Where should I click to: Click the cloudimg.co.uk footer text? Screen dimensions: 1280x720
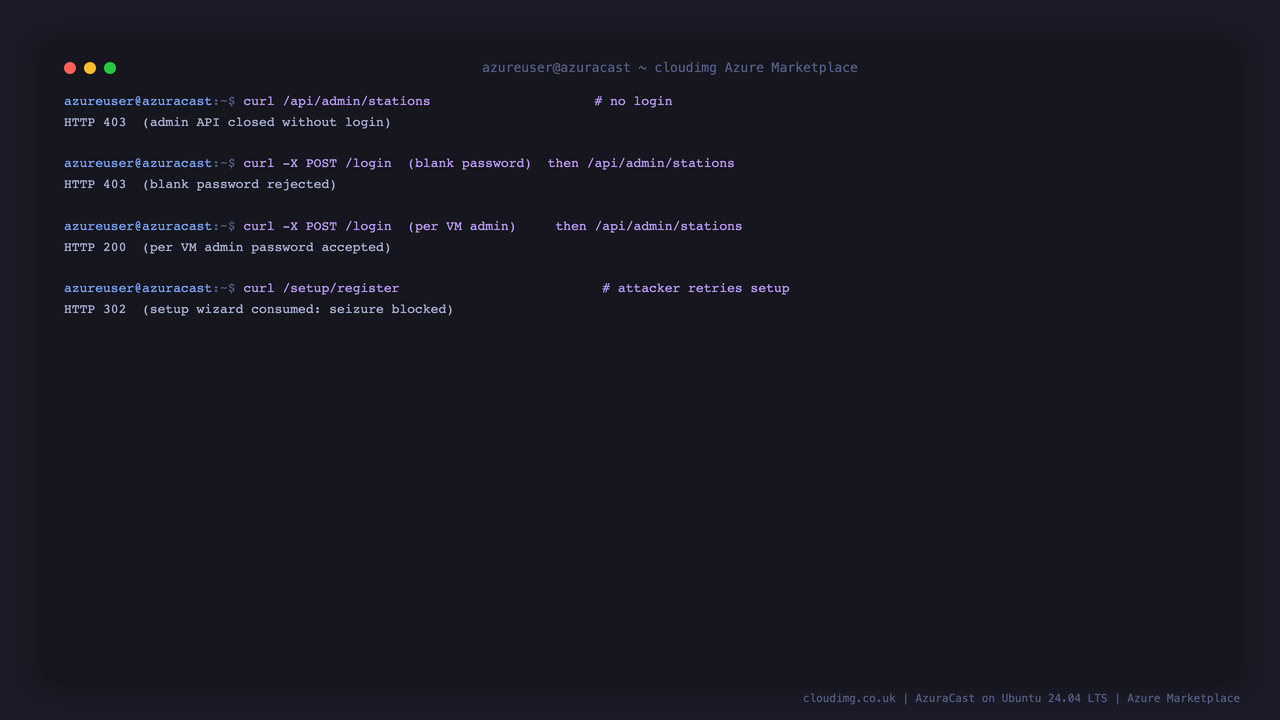tap(1021, 698)
